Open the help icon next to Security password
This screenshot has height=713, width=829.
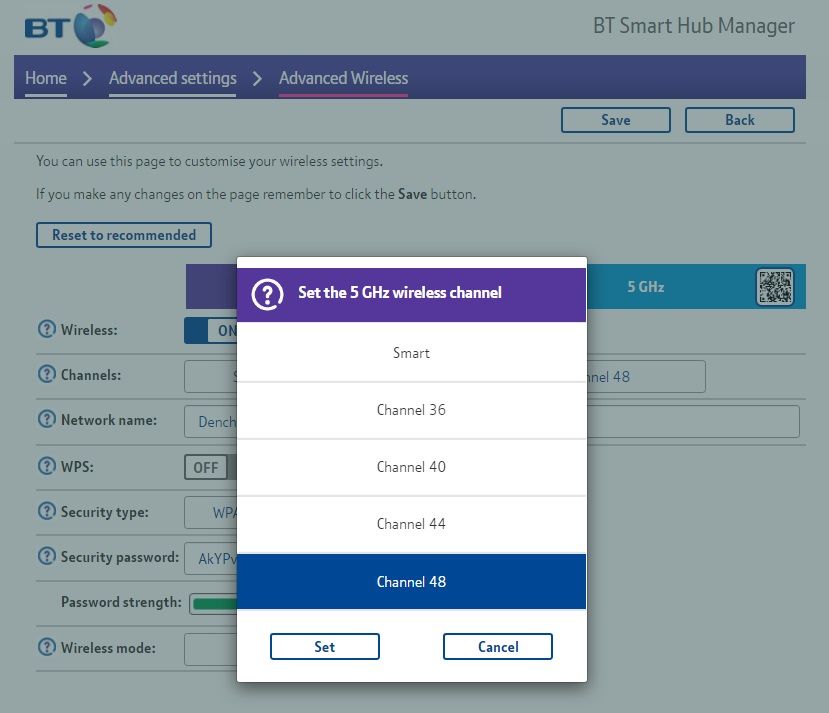pos(47,556)
